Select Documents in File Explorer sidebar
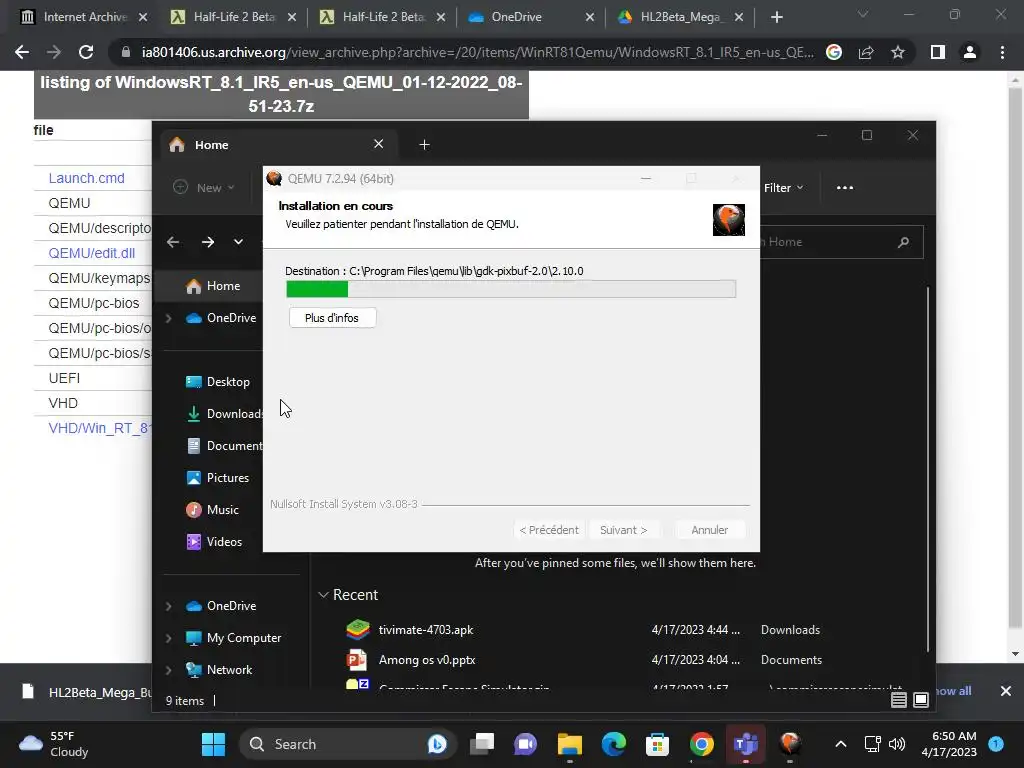Screen dimensions: 1024x768 point(224,446)
